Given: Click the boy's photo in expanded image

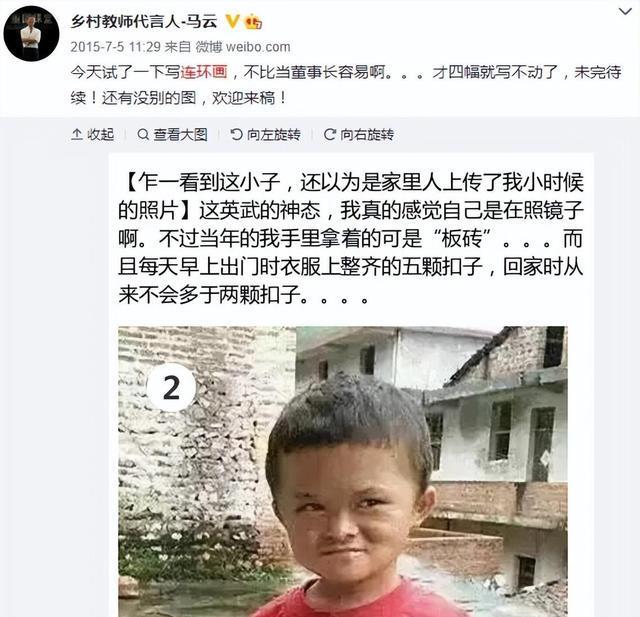Looking at the screenshot, I should pyautogui.click(x=343, y=471).
